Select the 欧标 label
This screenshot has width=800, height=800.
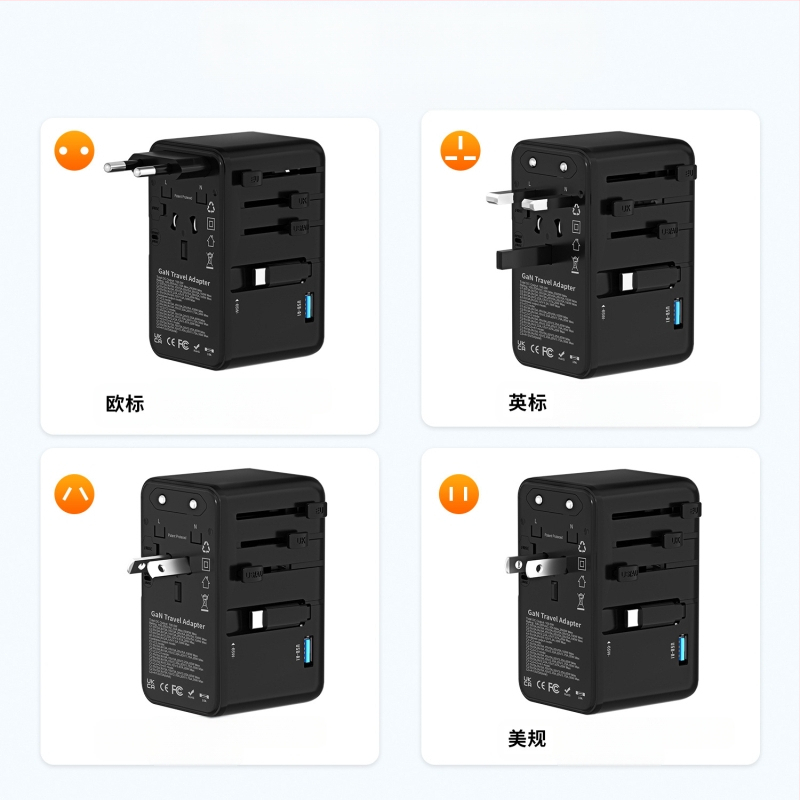point(125,404)
